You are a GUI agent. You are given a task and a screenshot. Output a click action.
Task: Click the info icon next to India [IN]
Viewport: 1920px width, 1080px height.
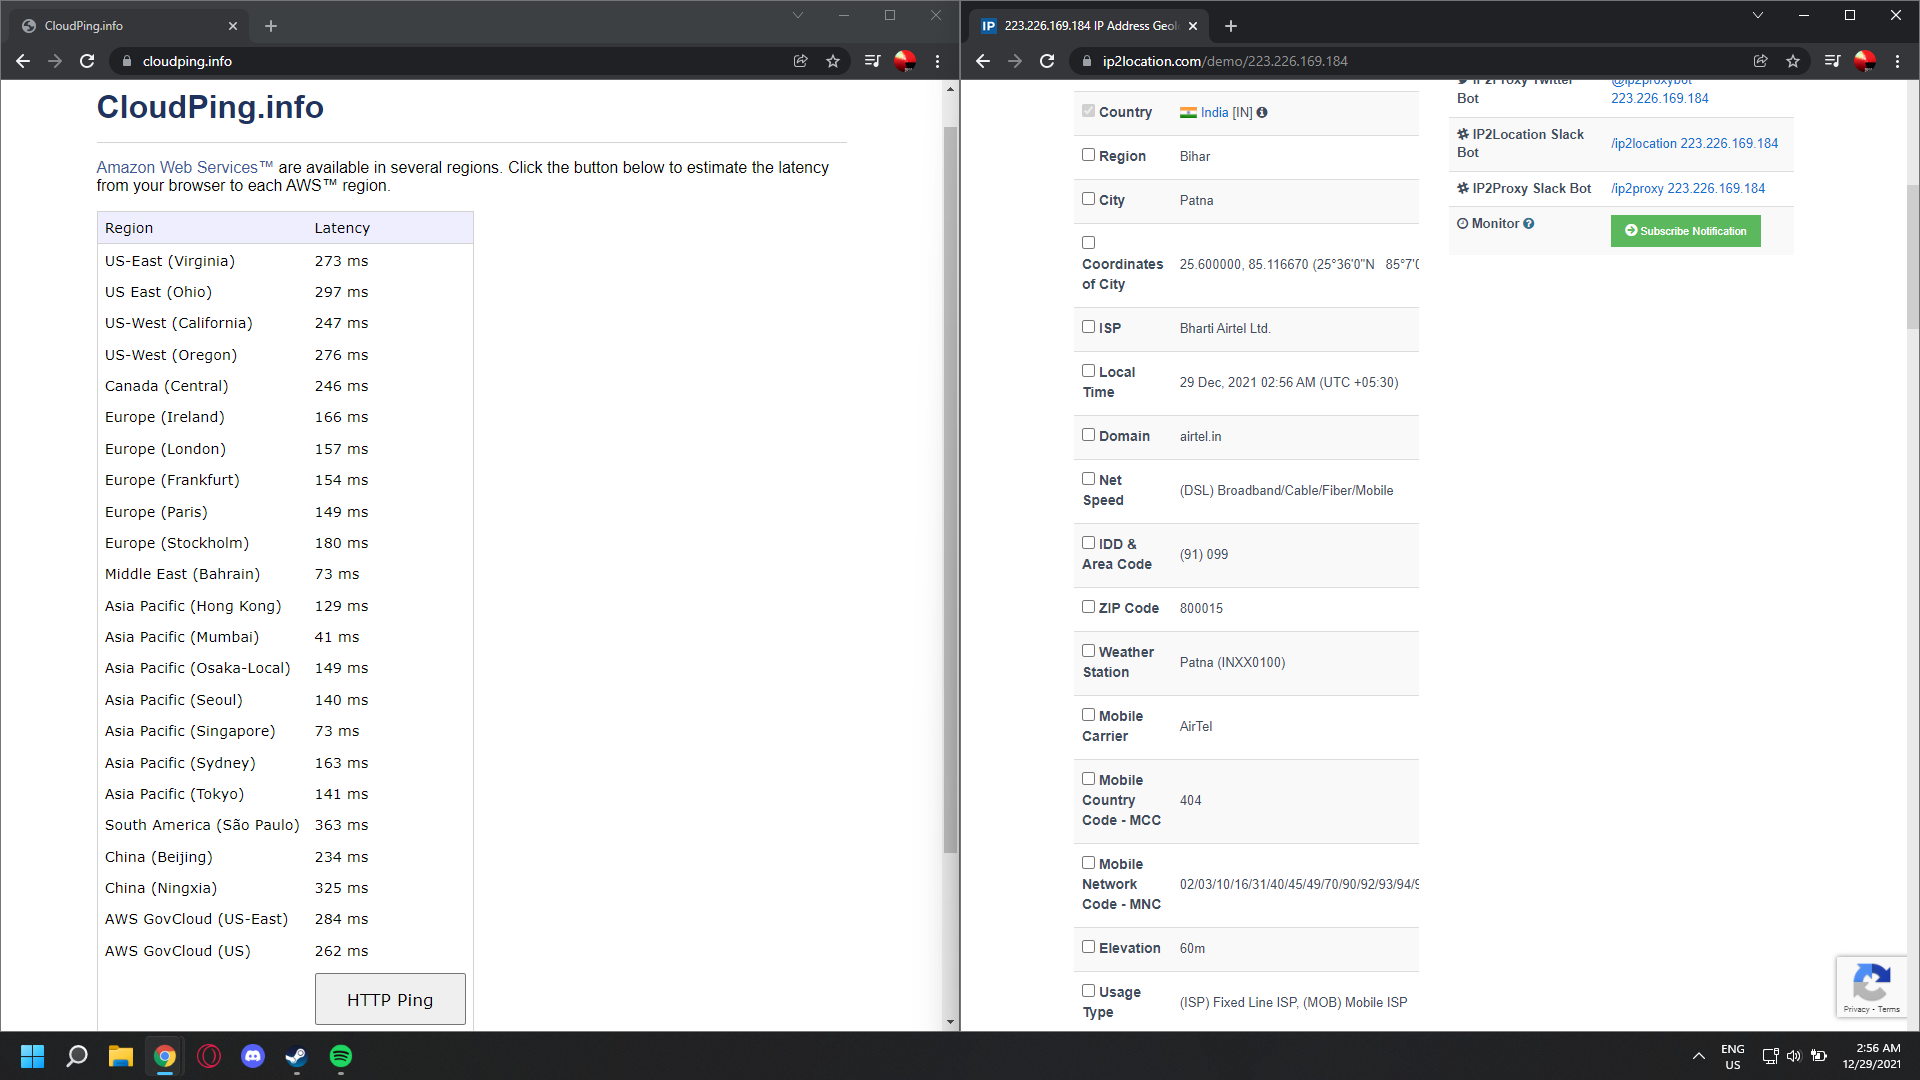coord(1262,113)
